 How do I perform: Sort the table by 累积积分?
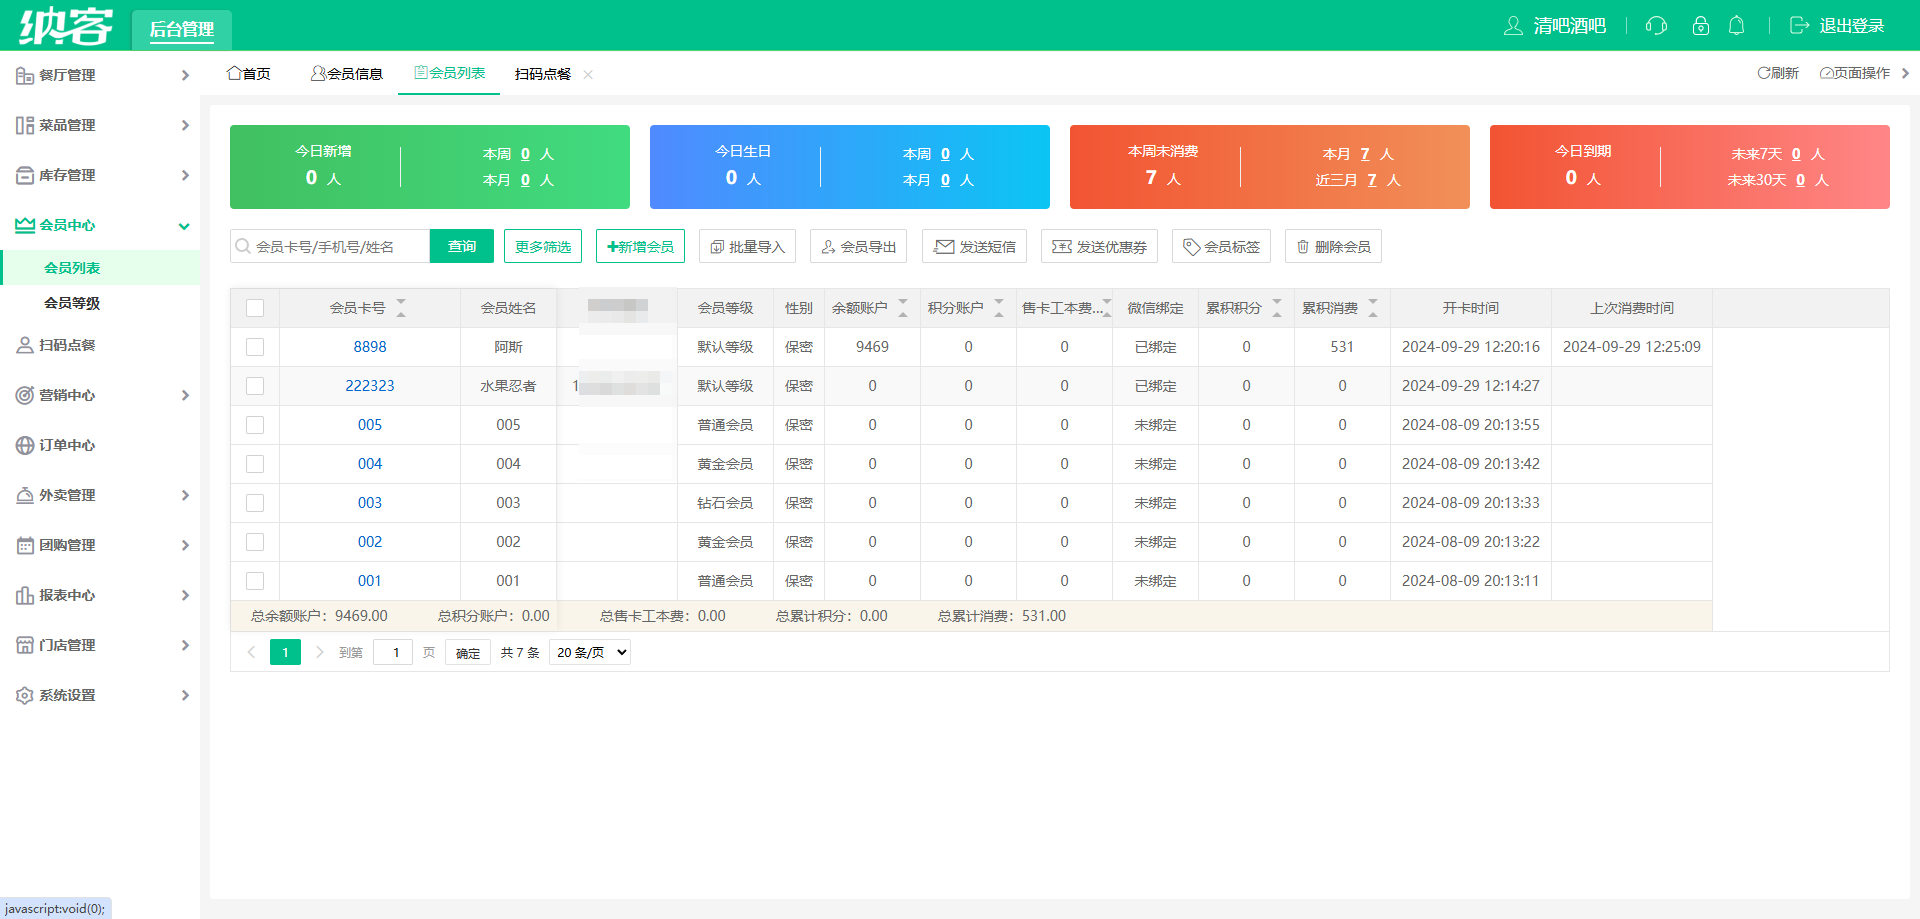coord(1277,308)
